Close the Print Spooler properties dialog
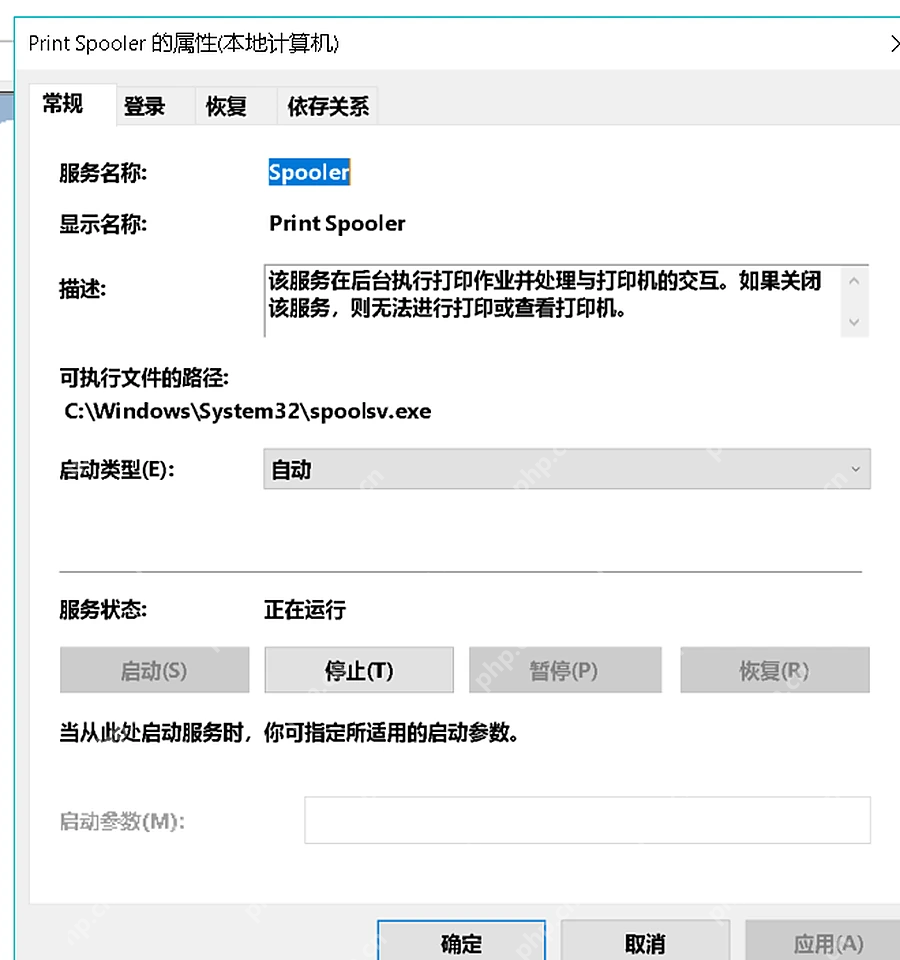The width and height of the screenshot is (900, 960). (893, 43)
